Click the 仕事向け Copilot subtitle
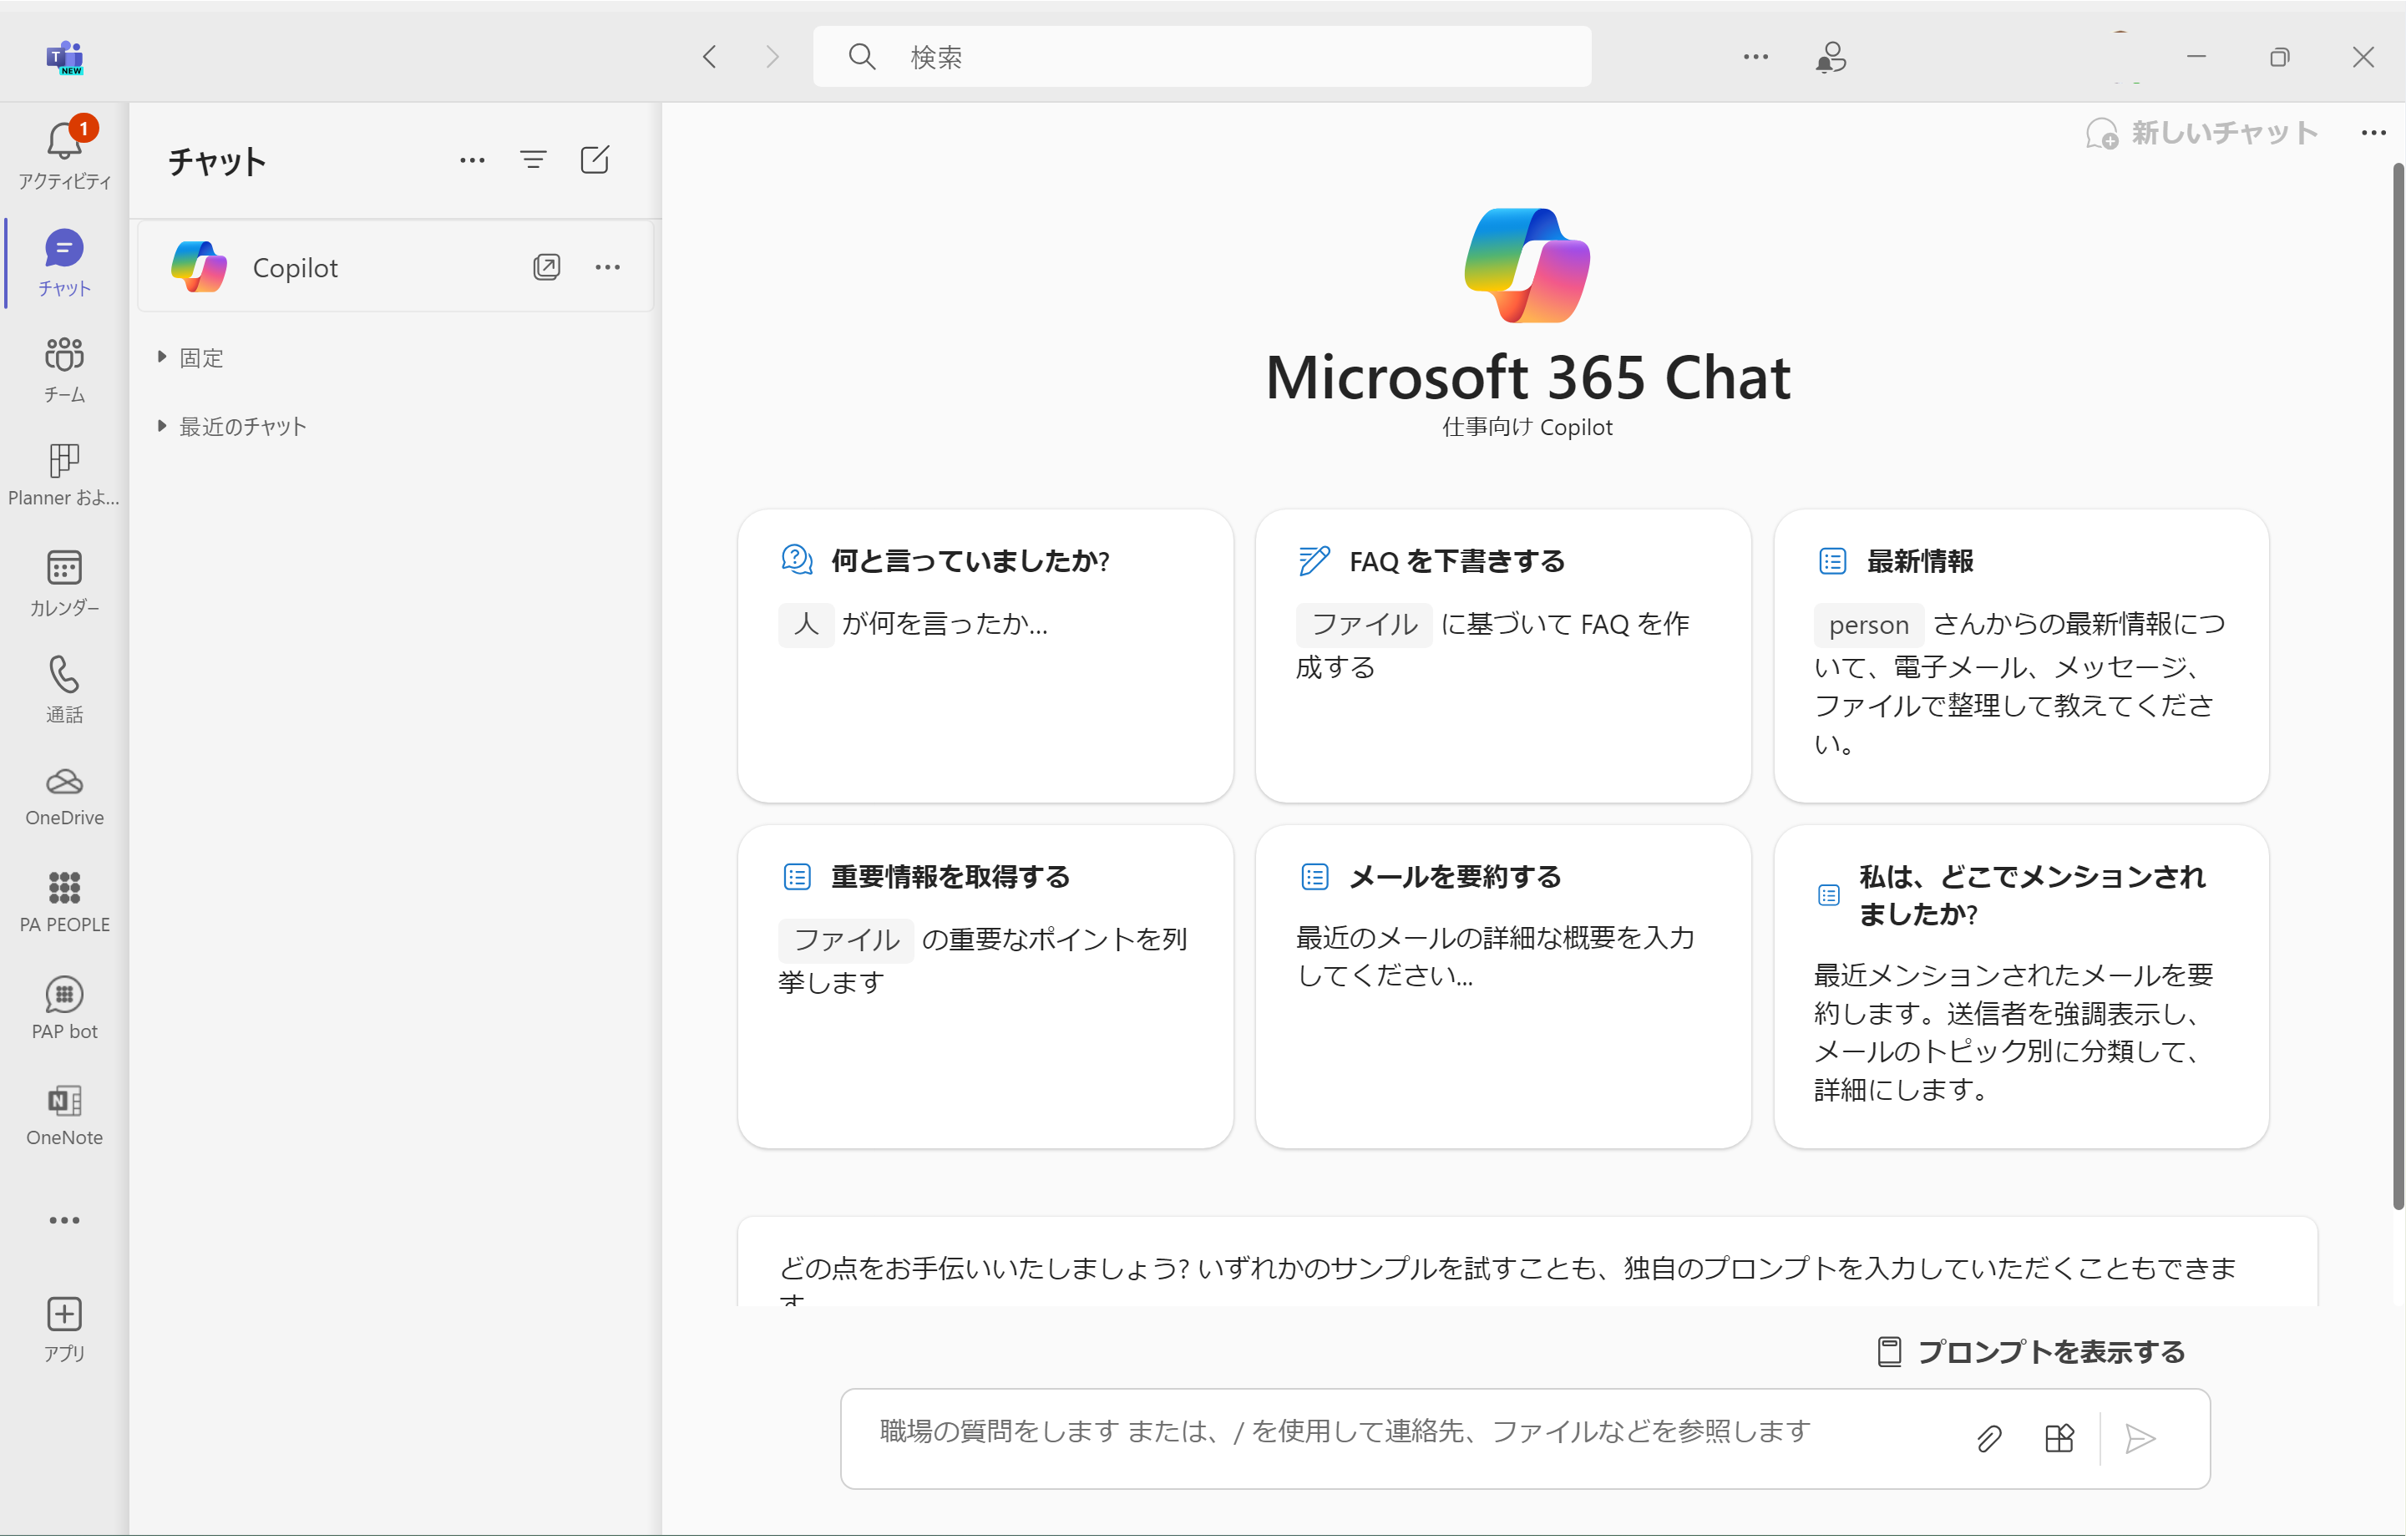This screenshot has width=2406, height=1540. pos(1527,428)
